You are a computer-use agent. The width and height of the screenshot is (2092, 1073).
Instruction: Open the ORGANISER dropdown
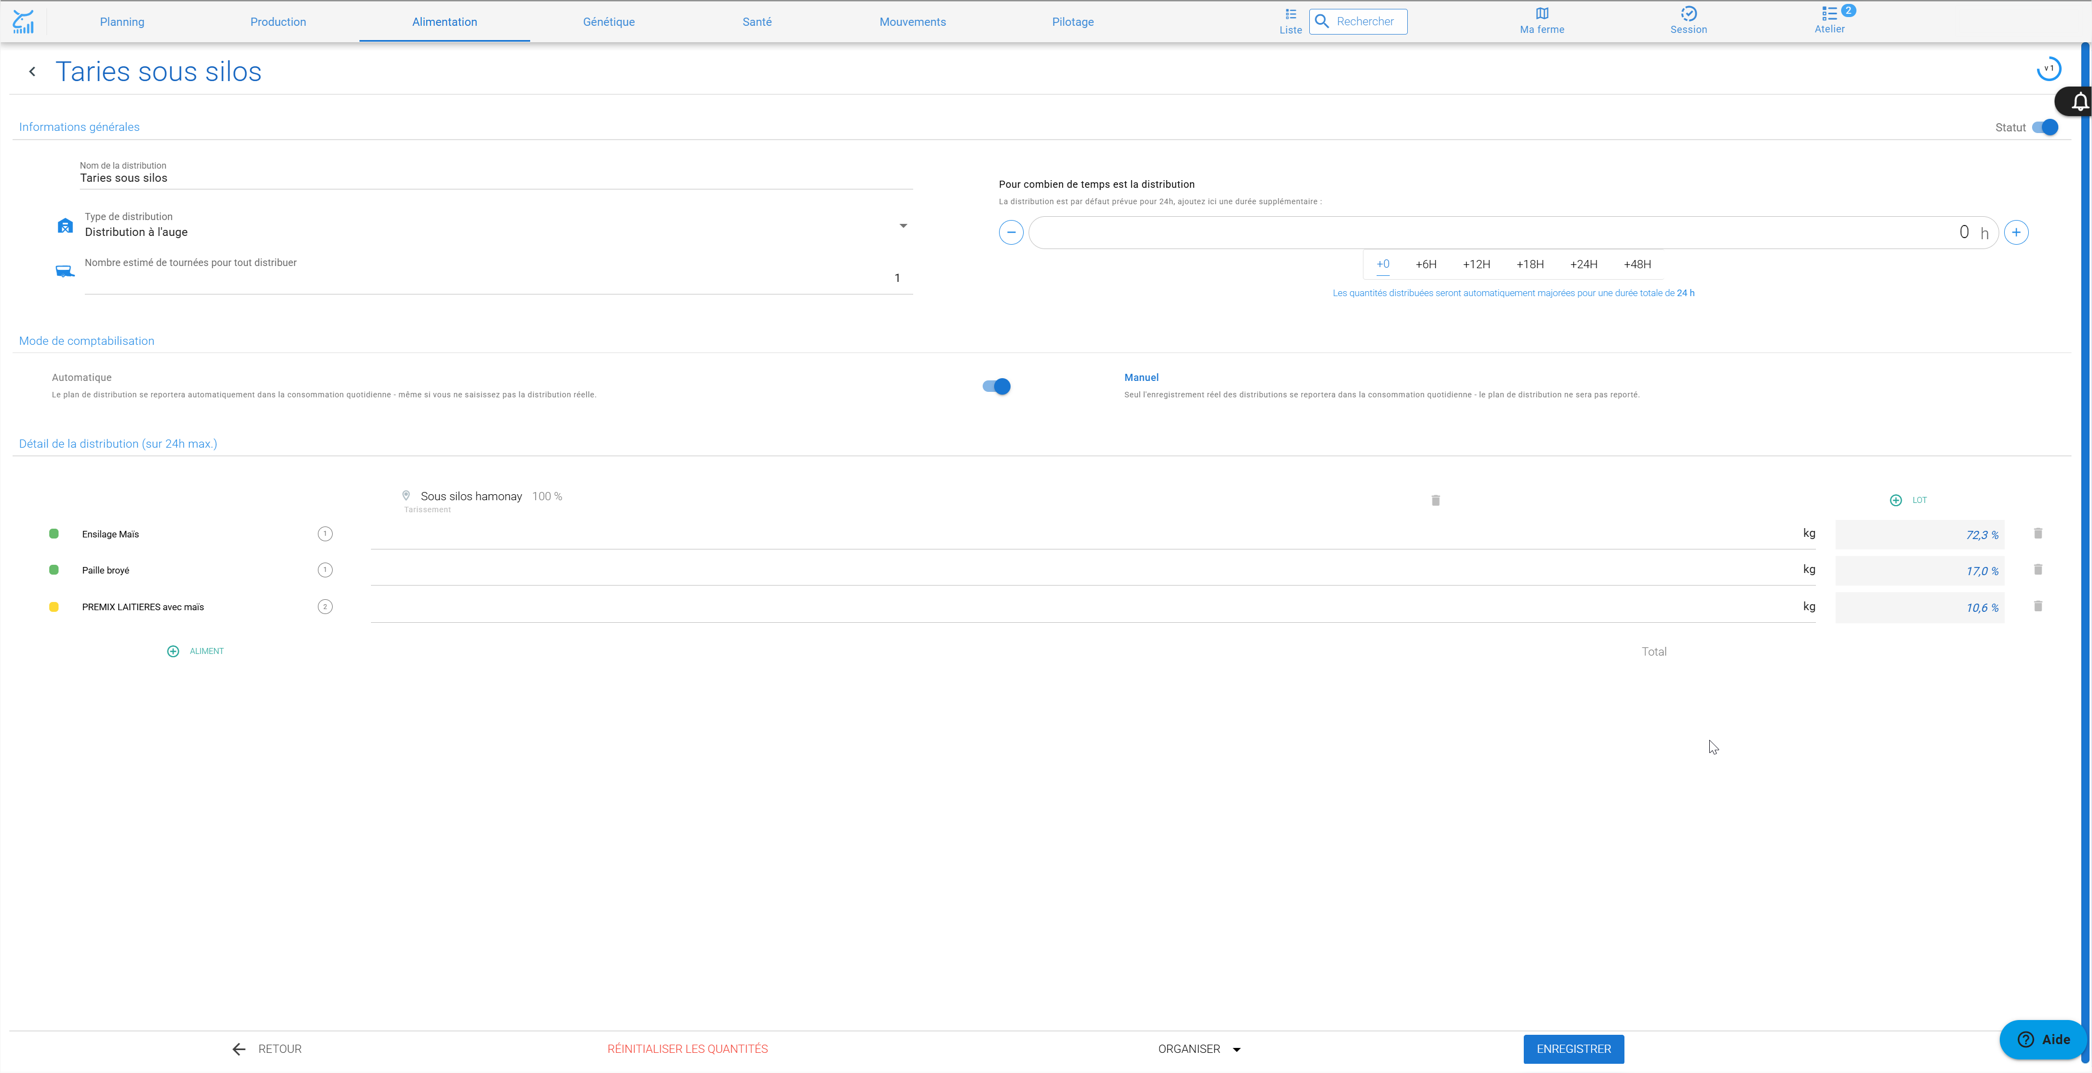point(1199,1049)
